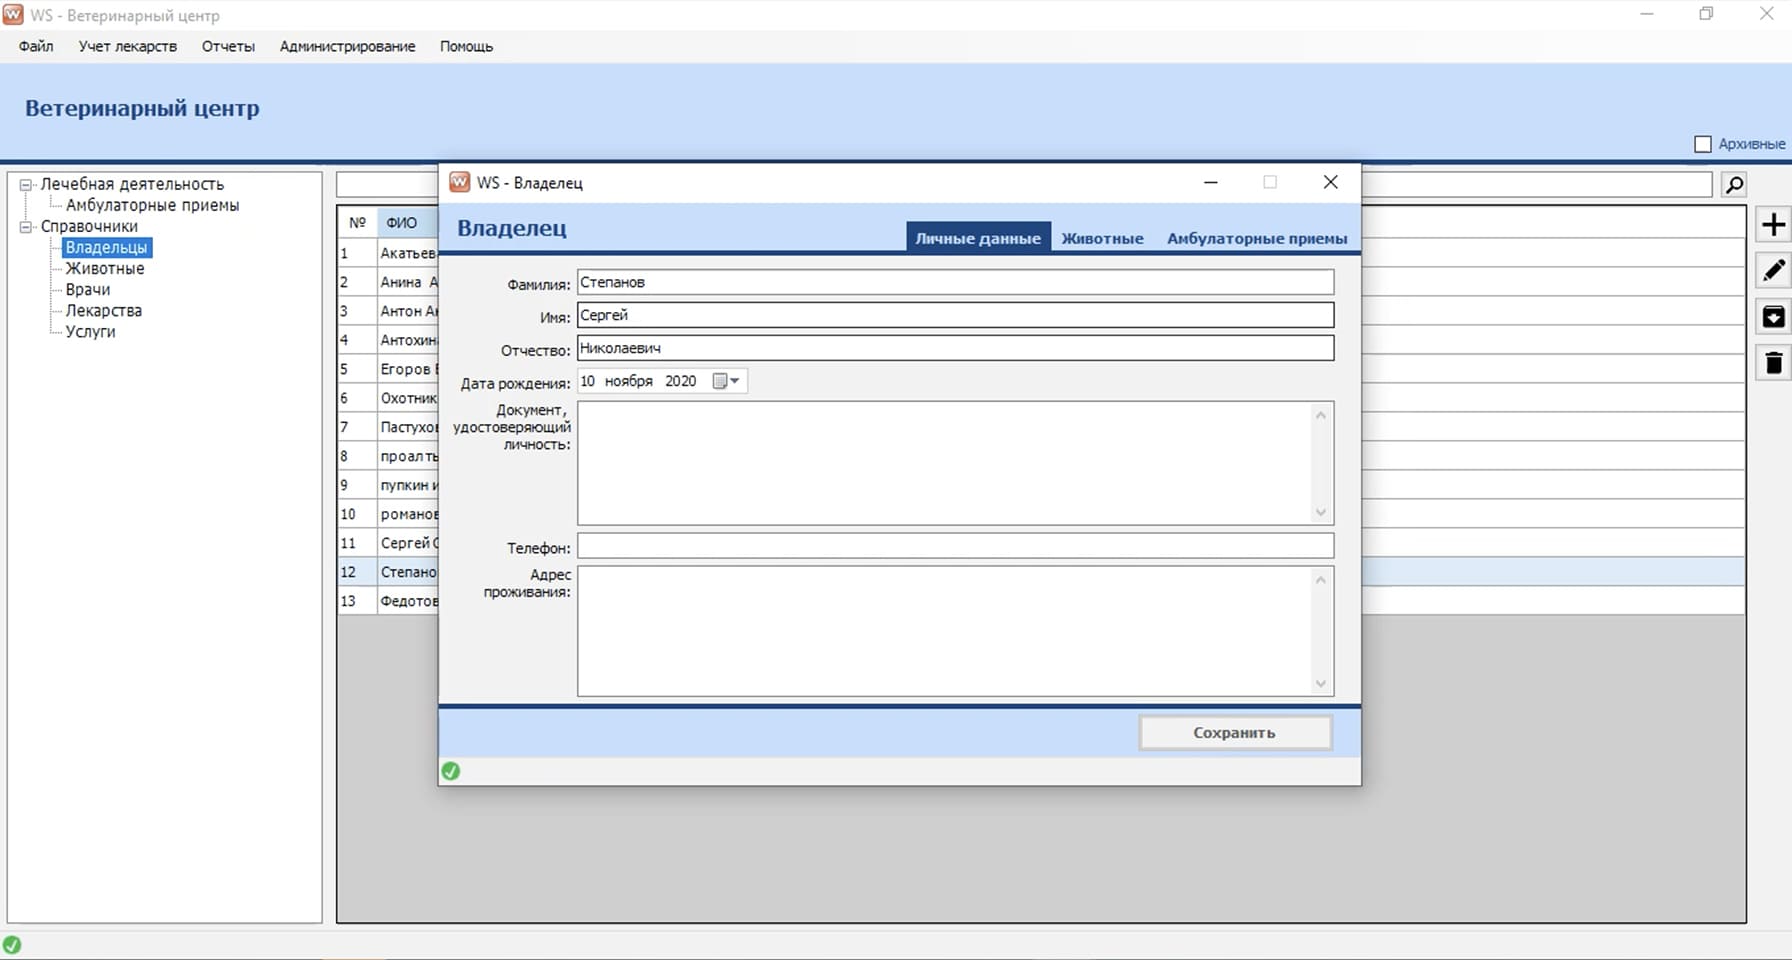The width and height of the screenshot is (1792, 960).
Task: Enable the Архивные checkbox
Action: tap(1703, 144)
